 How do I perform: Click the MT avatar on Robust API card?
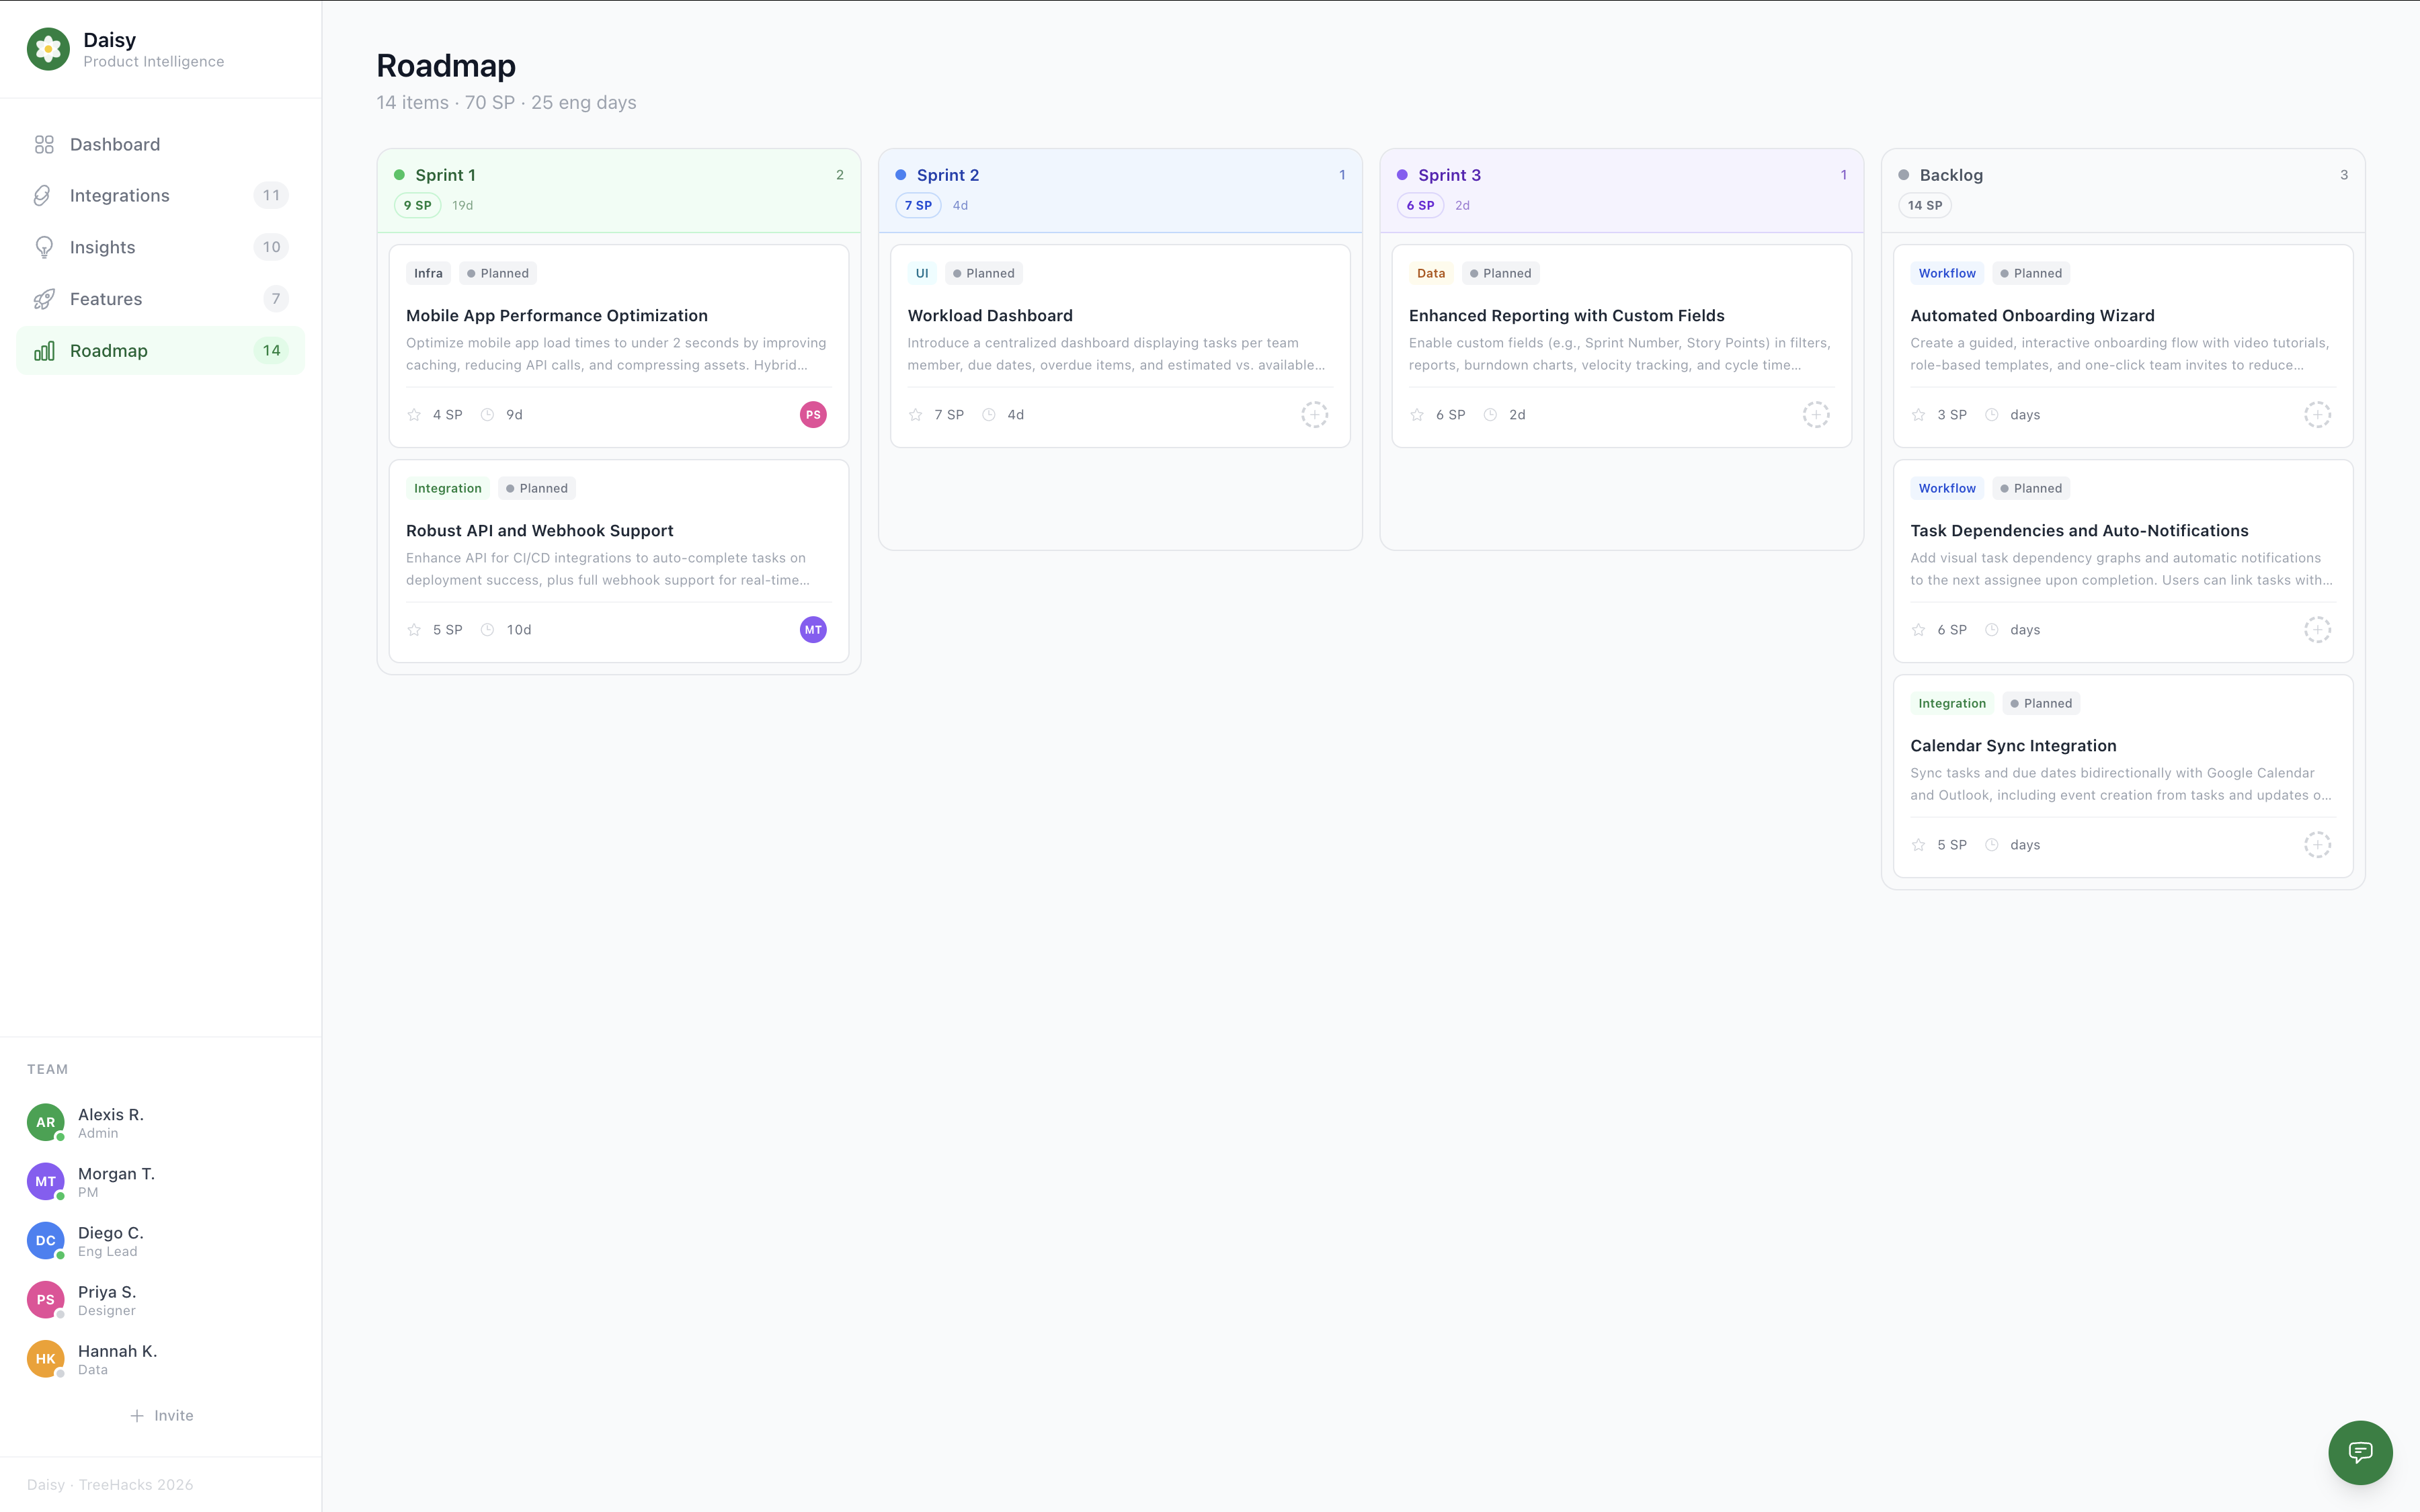(x=813, y=630)
